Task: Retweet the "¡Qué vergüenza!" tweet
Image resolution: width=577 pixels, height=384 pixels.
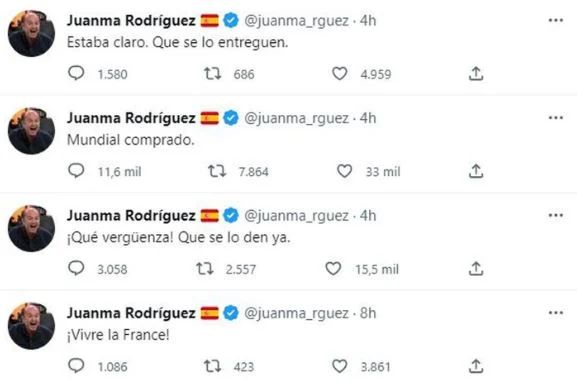Action: [x=205, y=269]
